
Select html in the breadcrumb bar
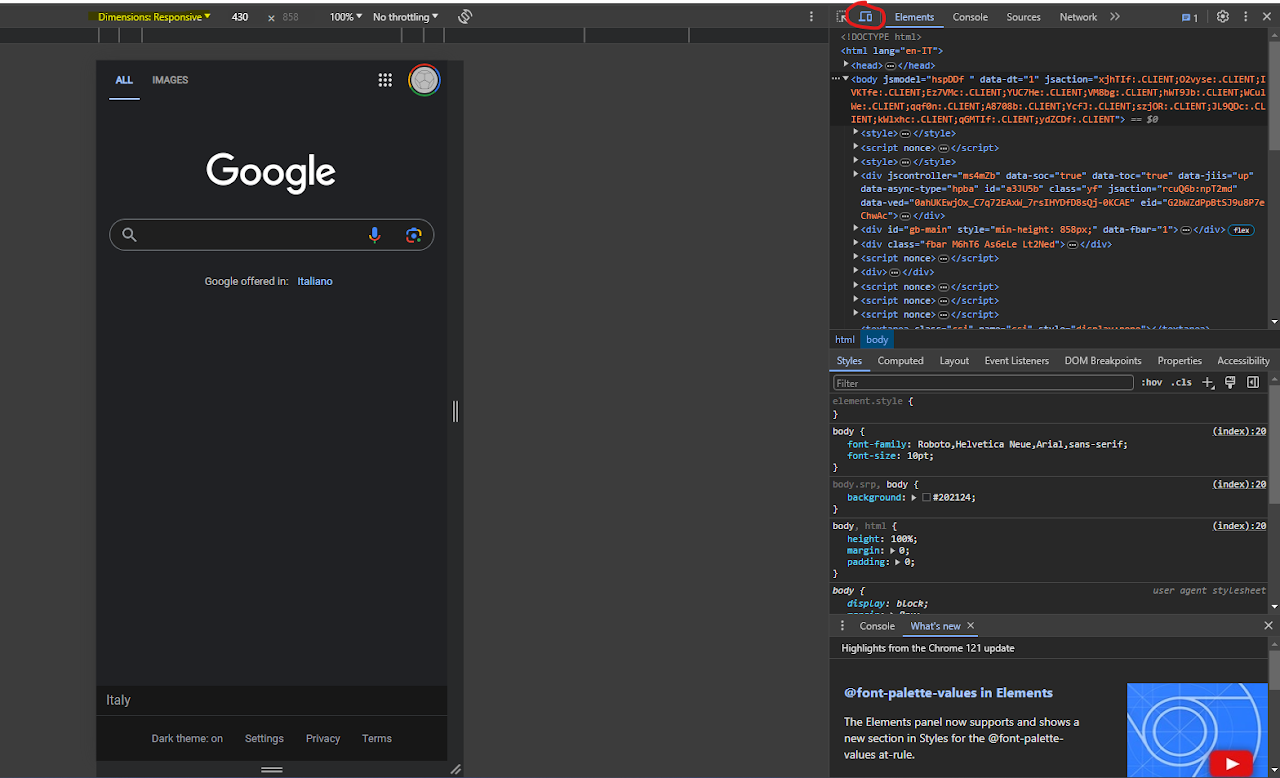click(x=845, y=340)
